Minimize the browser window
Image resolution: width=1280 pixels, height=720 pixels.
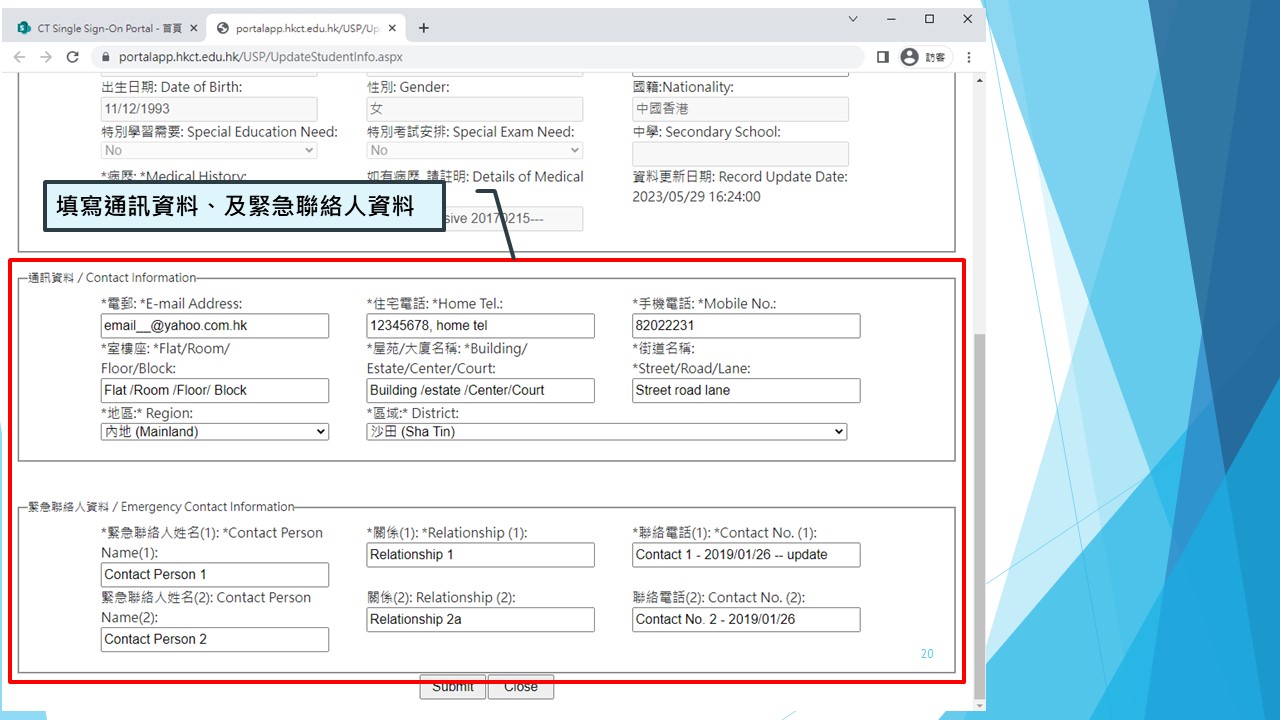[x=891, y=19]
